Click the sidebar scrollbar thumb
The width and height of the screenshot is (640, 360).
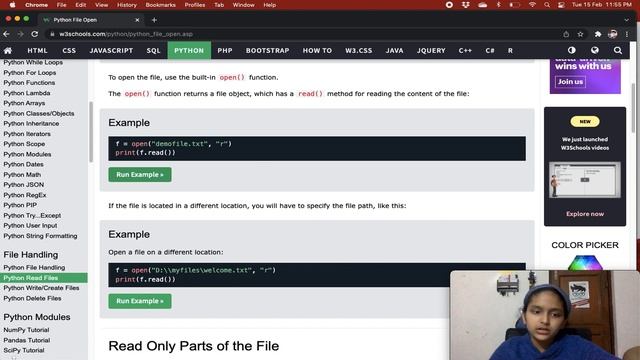click(x=91, y=132)
